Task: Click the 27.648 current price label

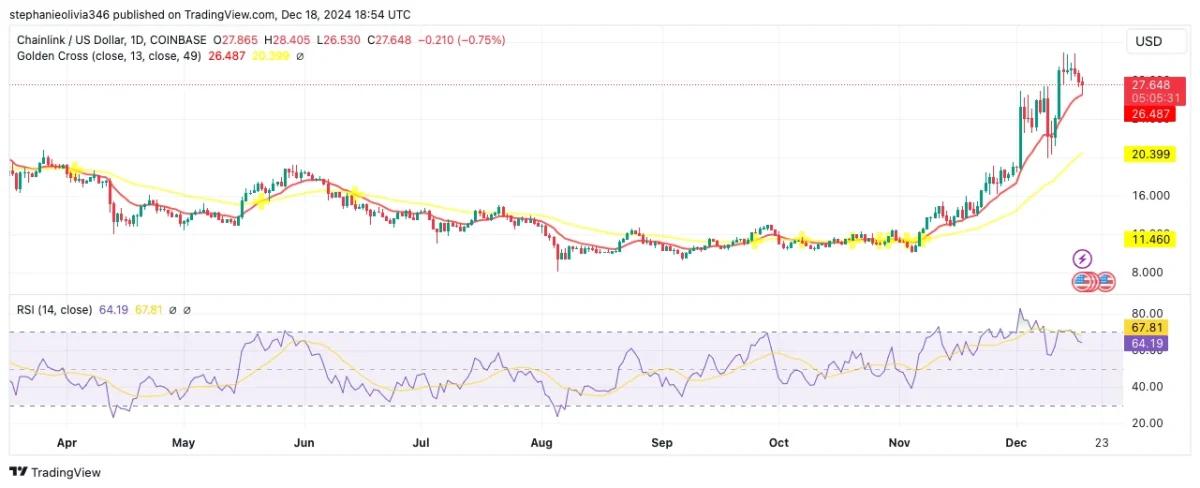Action: [1152, 85]
